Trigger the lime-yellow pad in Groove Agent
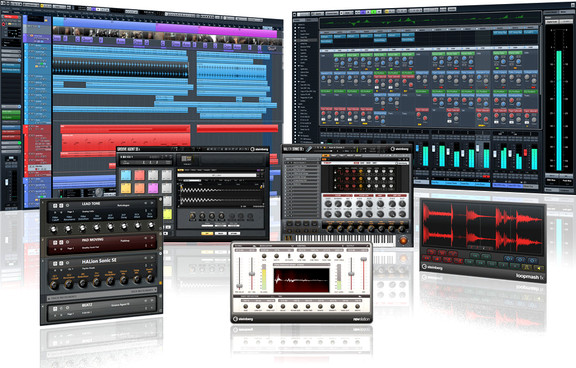This screenshot has height=368, width=576. point(167,214)
